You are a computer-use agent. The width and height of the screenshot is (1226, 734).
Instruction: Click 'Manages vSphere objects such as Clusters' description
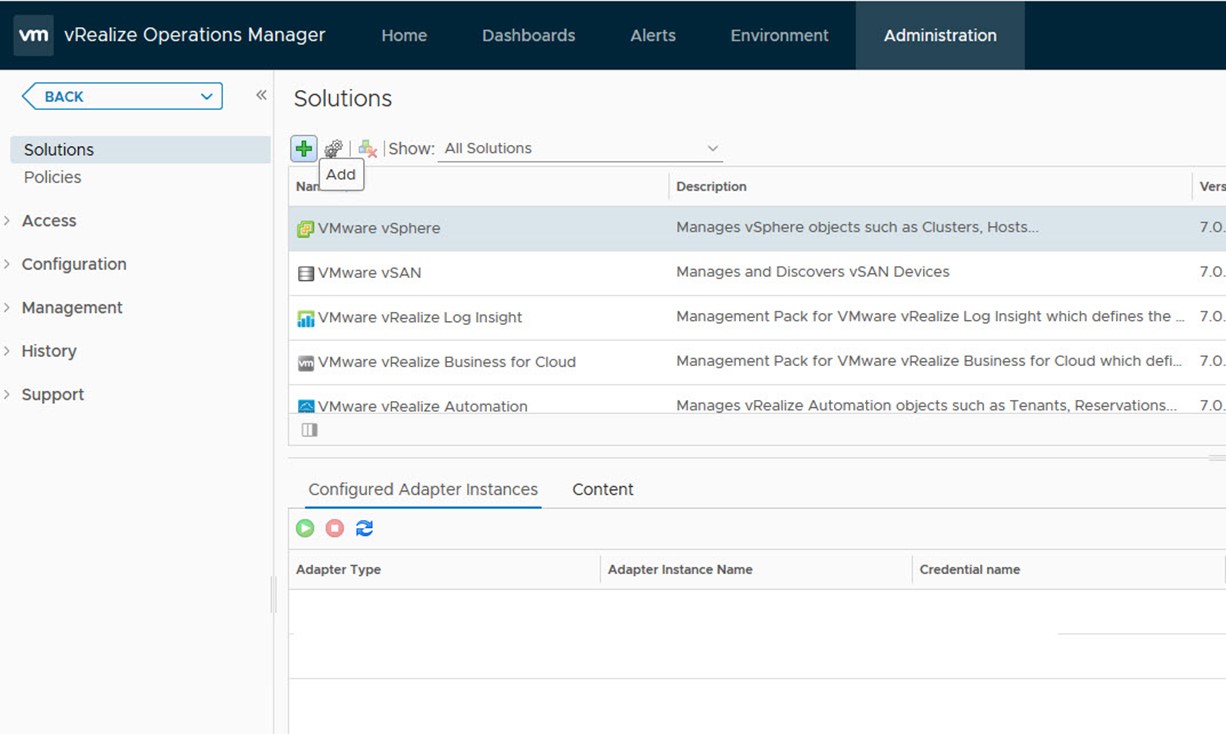(x=857, y=227)
